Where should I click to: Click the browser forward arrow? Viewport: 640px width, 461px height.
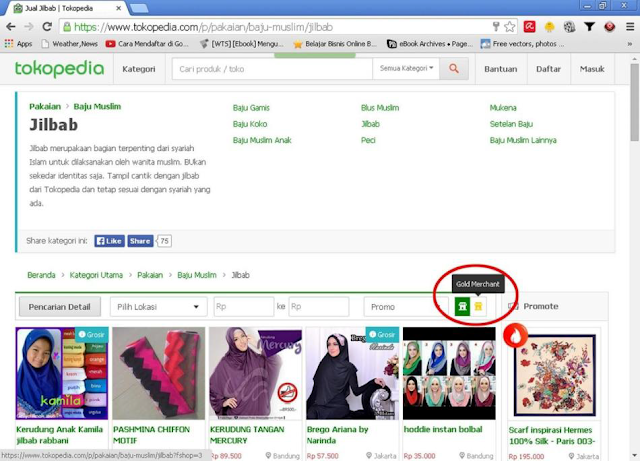(29, 27)
